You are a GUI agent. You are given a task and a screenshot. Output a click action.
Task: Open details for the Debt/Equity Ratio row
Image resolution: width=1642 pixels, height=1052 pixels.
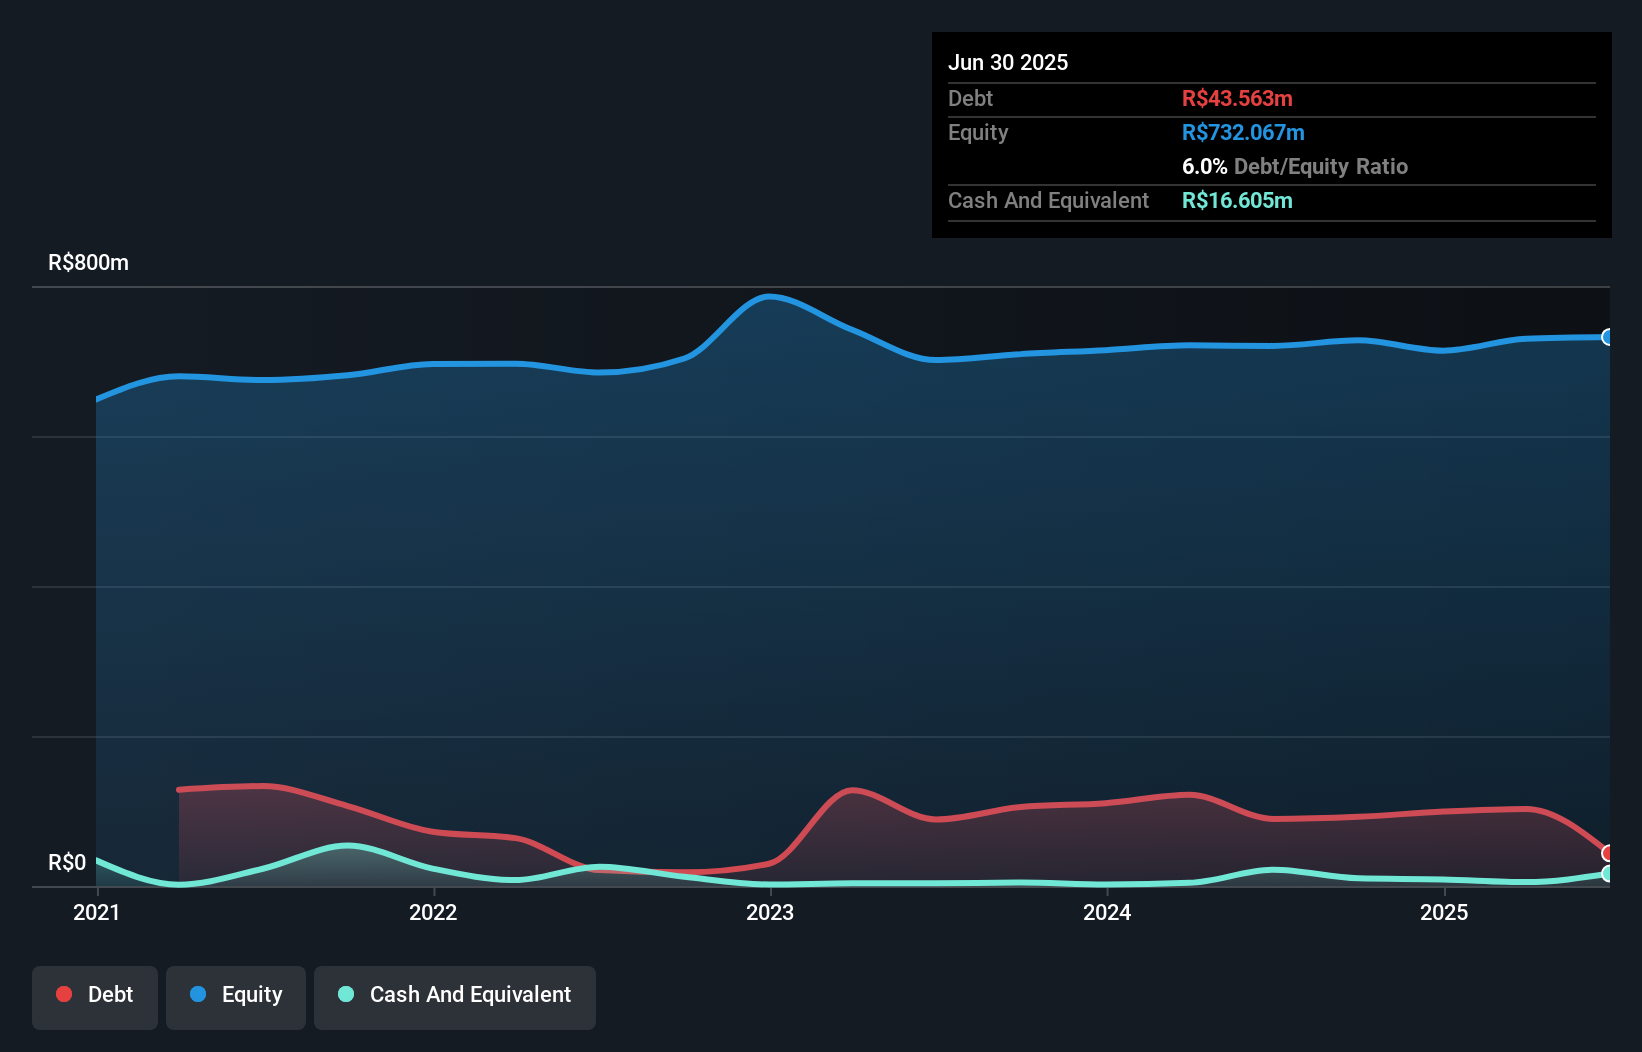[x=1295, y=166]
